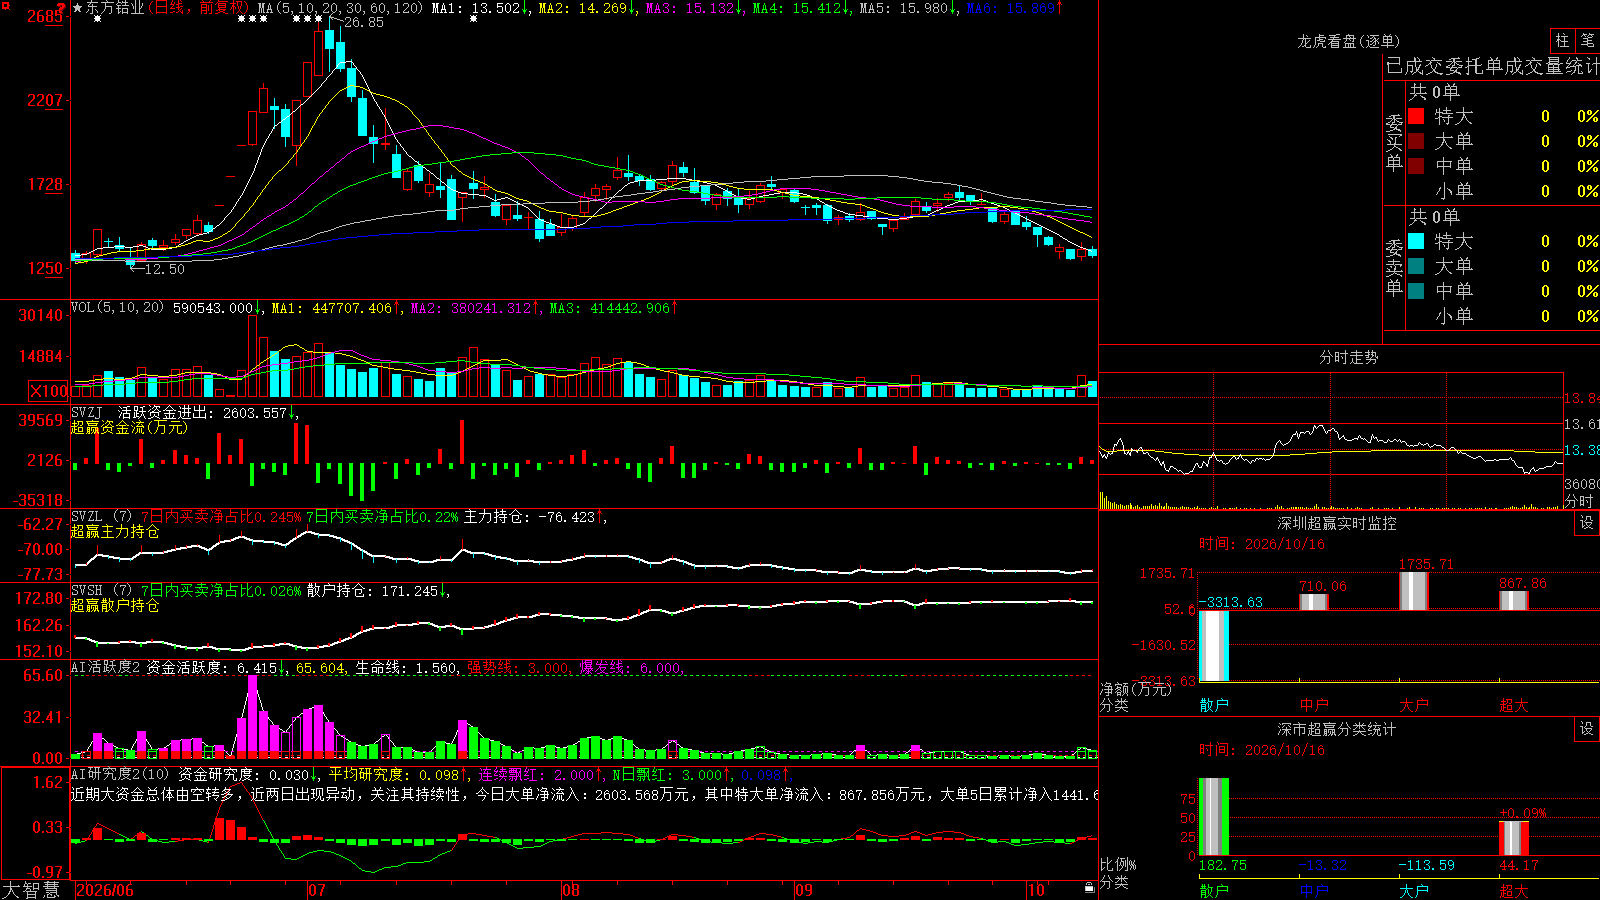Click the 分时走势 panel title

tap(1348, 357)
